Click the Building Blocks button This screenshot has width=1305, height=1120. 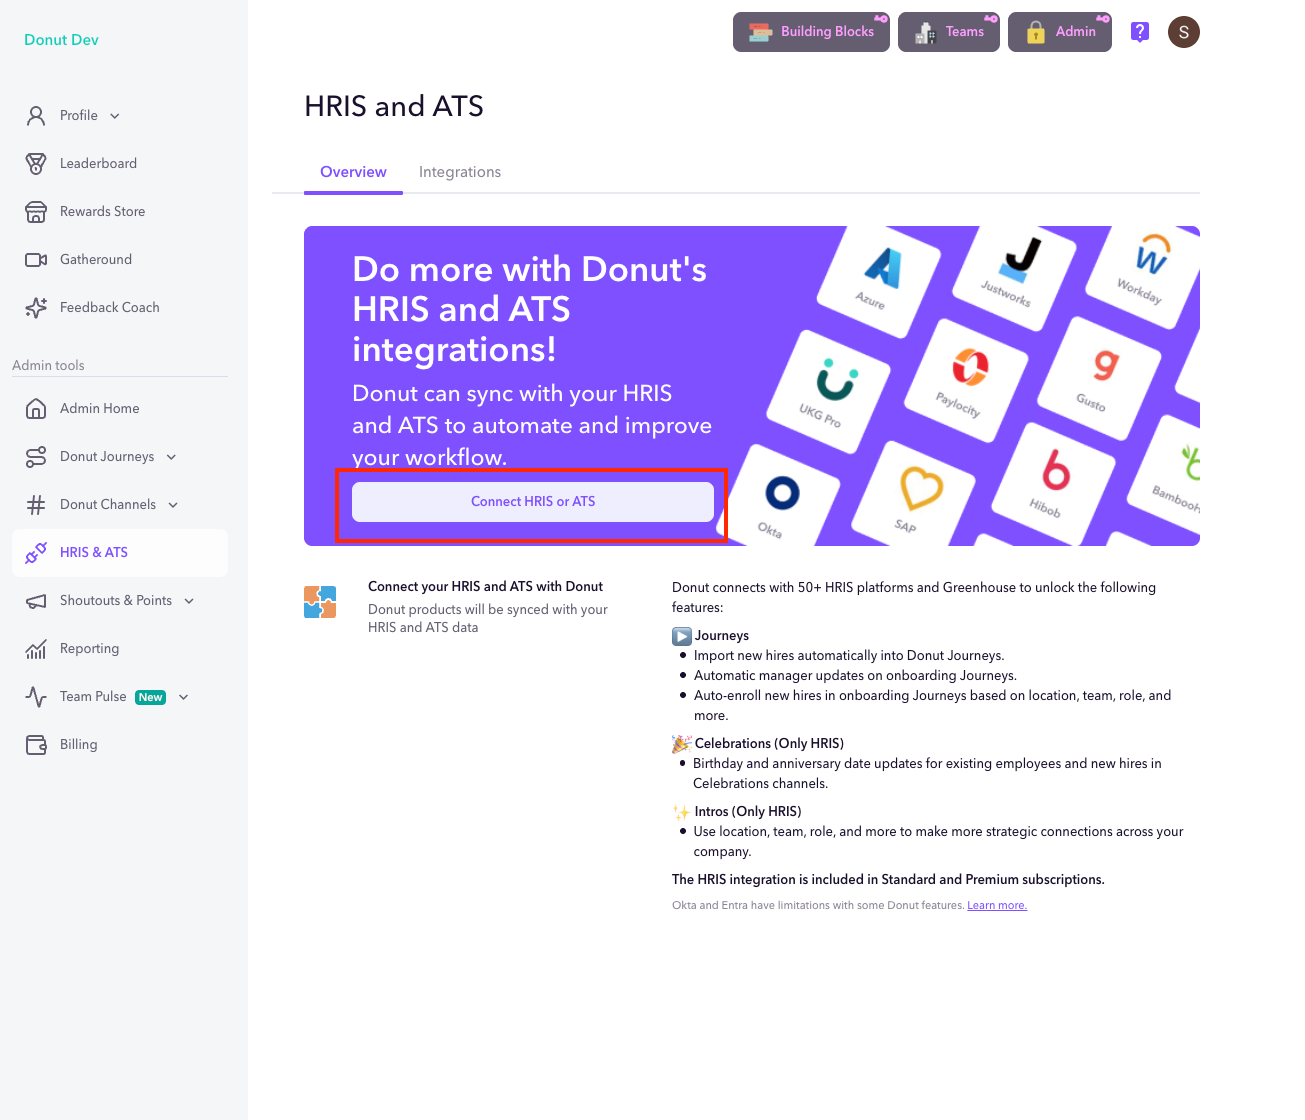click(811, 32)
